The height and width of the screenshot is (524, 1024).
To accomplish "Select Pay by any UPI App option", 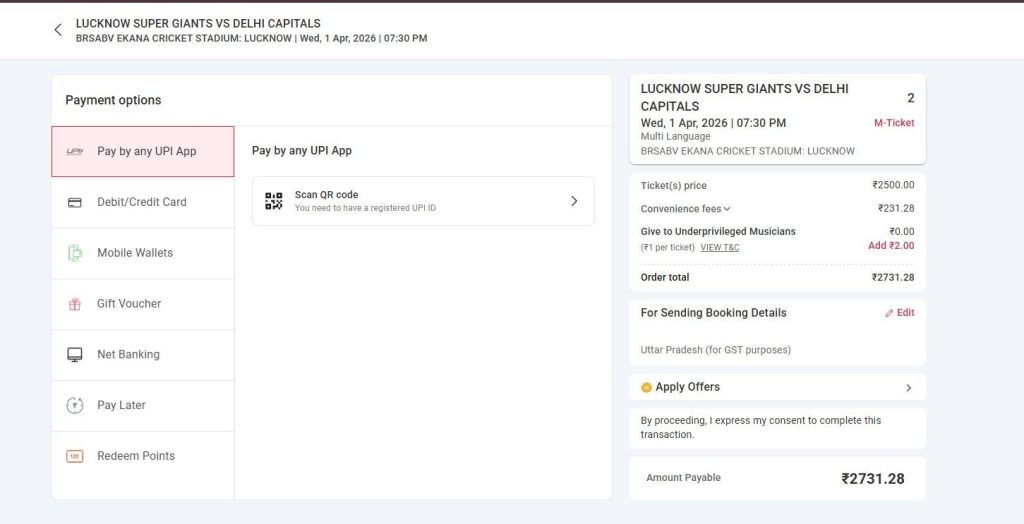I will coord(142,152).
